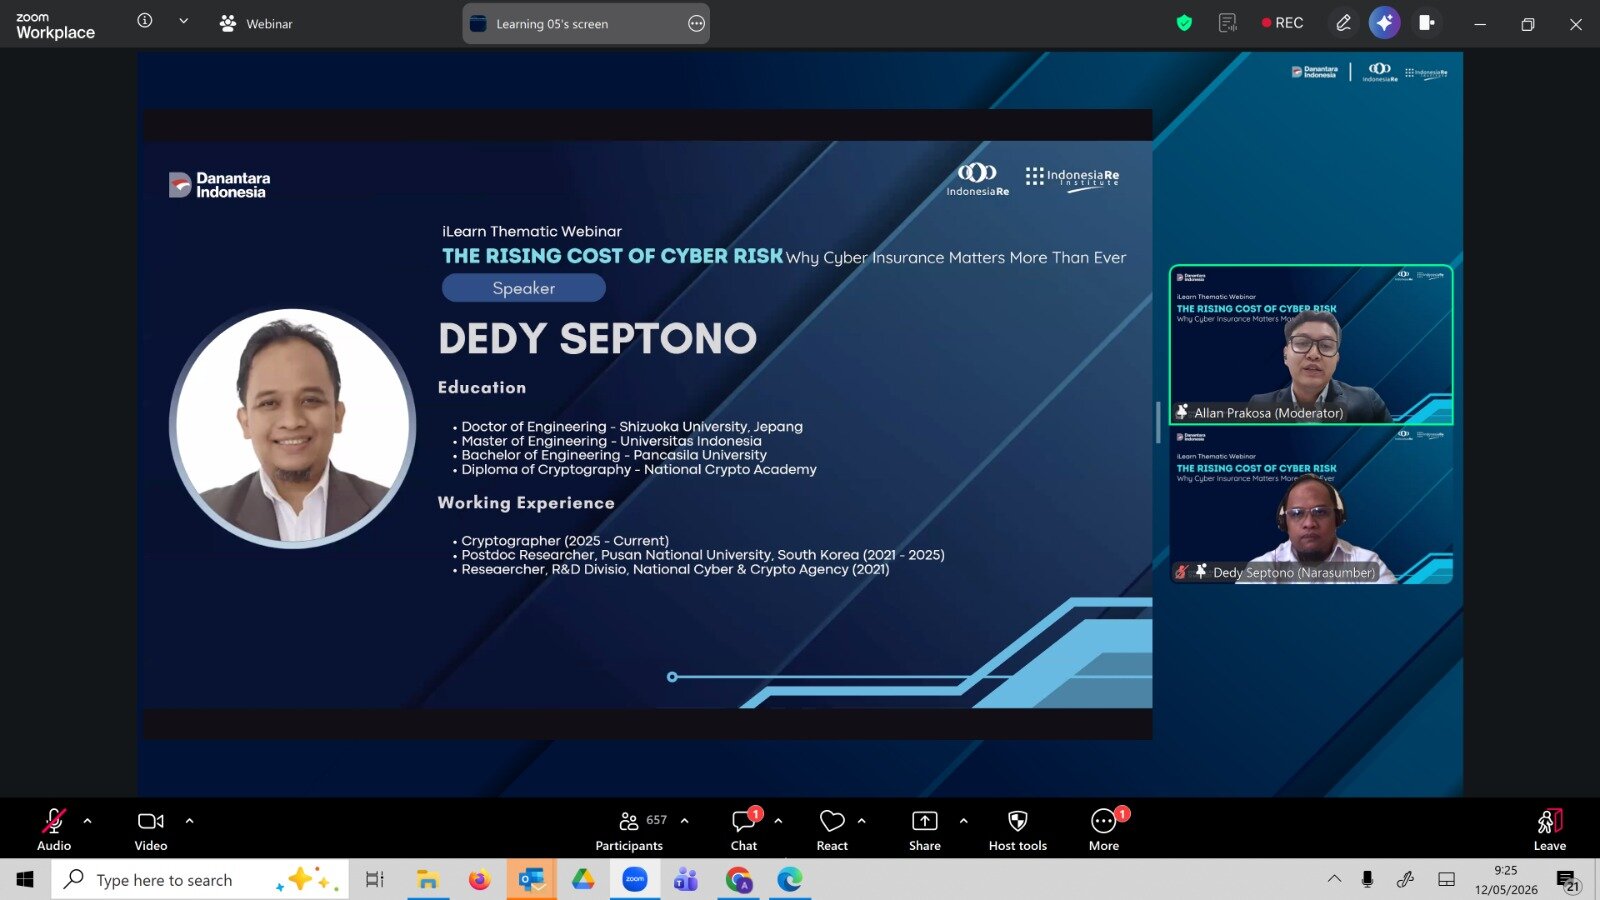
Task: Unmute using the Audio button
Action: 54,830
